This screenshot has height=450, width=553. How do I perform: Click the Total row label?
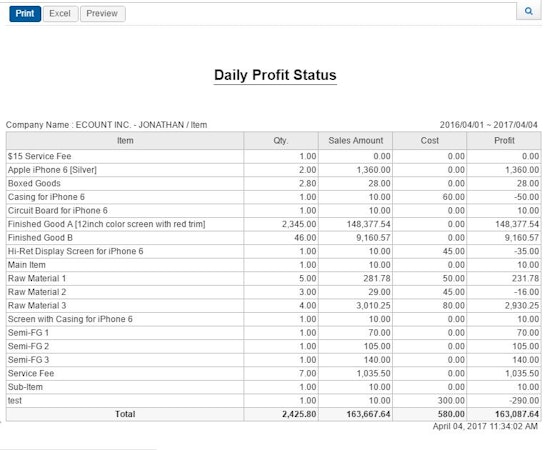point(125,414)
